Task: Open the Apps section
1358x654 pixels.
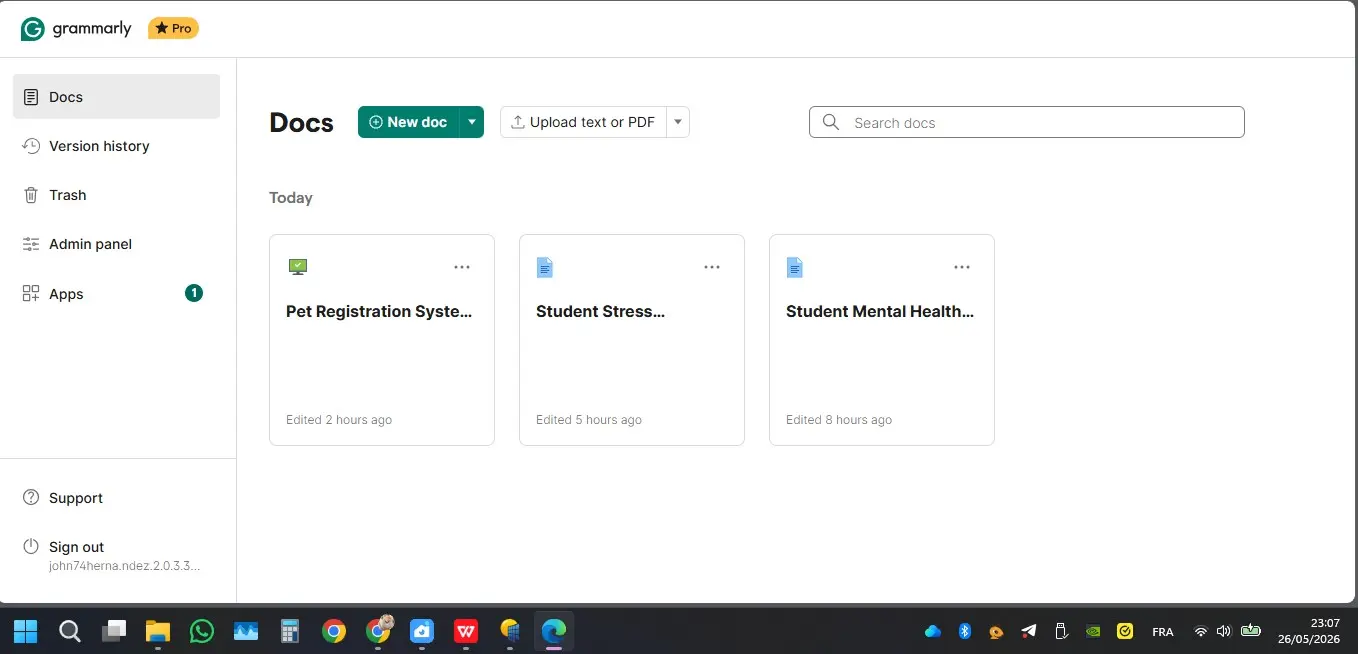Action: tap(116, 294)
